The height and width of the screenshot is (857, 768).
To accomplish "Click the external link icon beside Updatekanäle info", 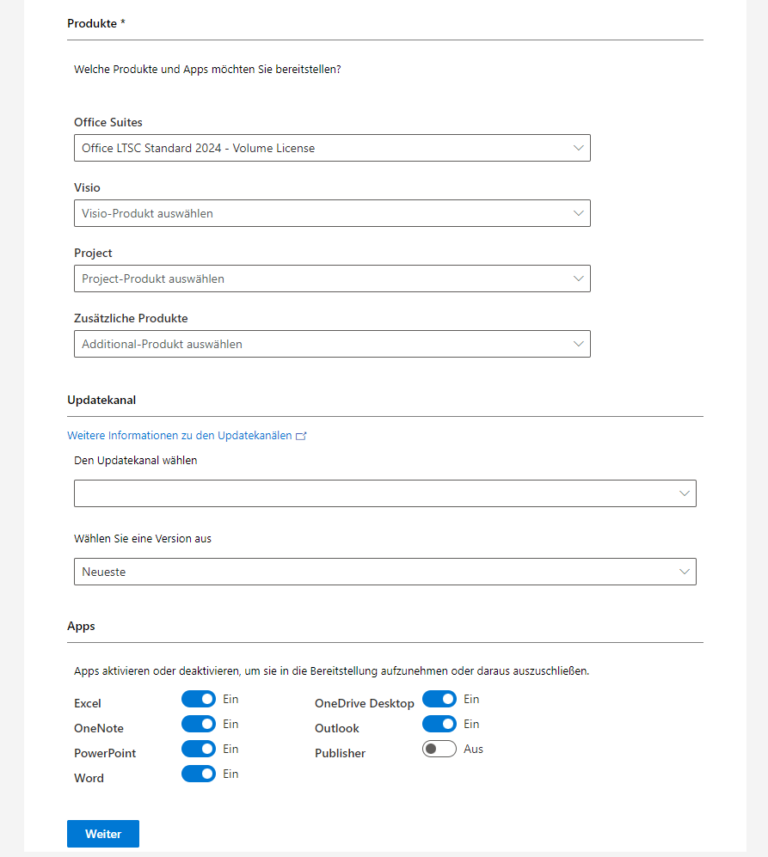I will pyautogui.click(x=303, y=435).
